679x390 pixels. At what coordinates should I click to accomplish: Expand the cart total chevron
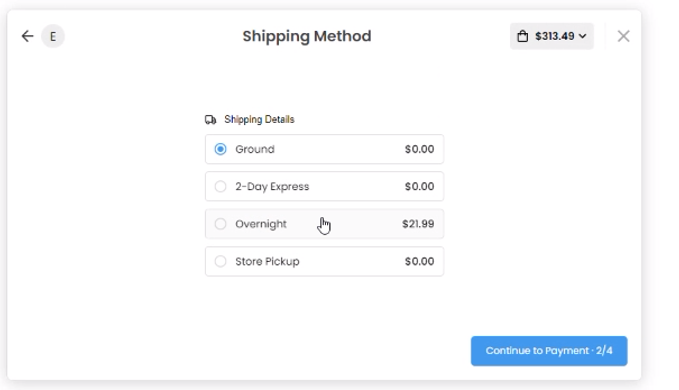click(583, 36)
